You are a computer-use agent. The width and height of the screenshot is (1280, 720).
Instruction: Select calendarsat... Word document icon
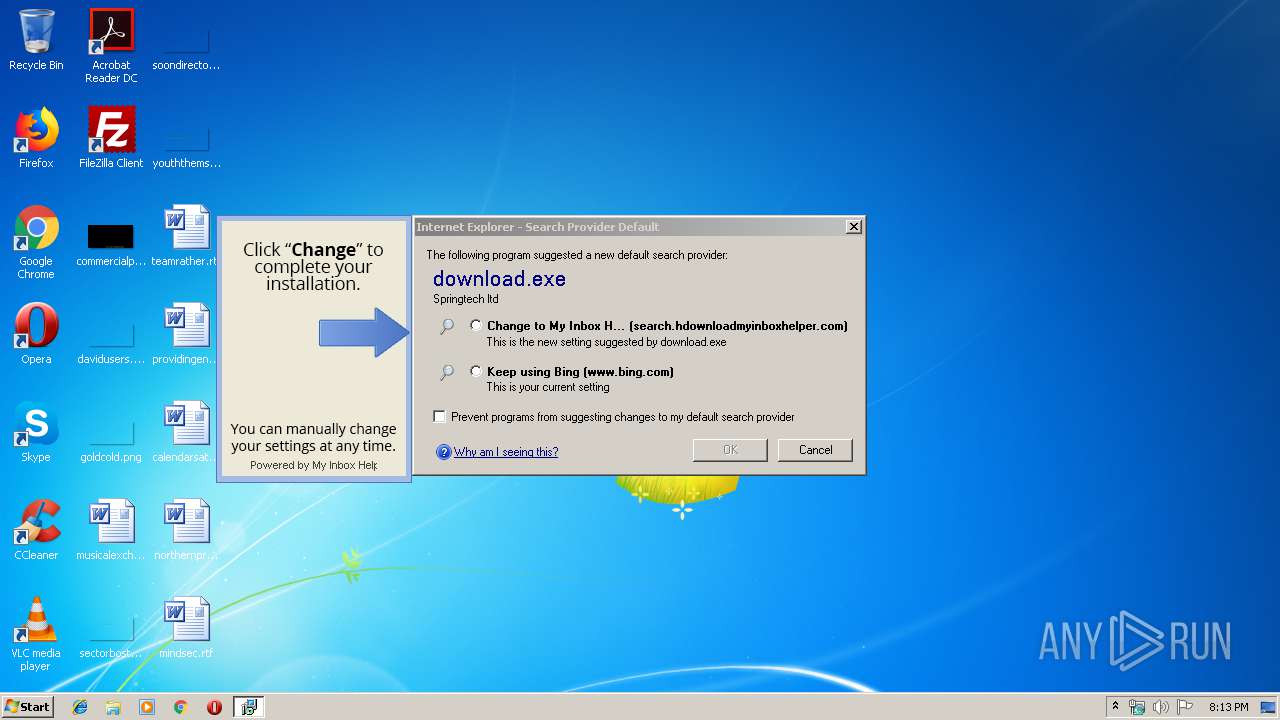[x=186, y=432]
